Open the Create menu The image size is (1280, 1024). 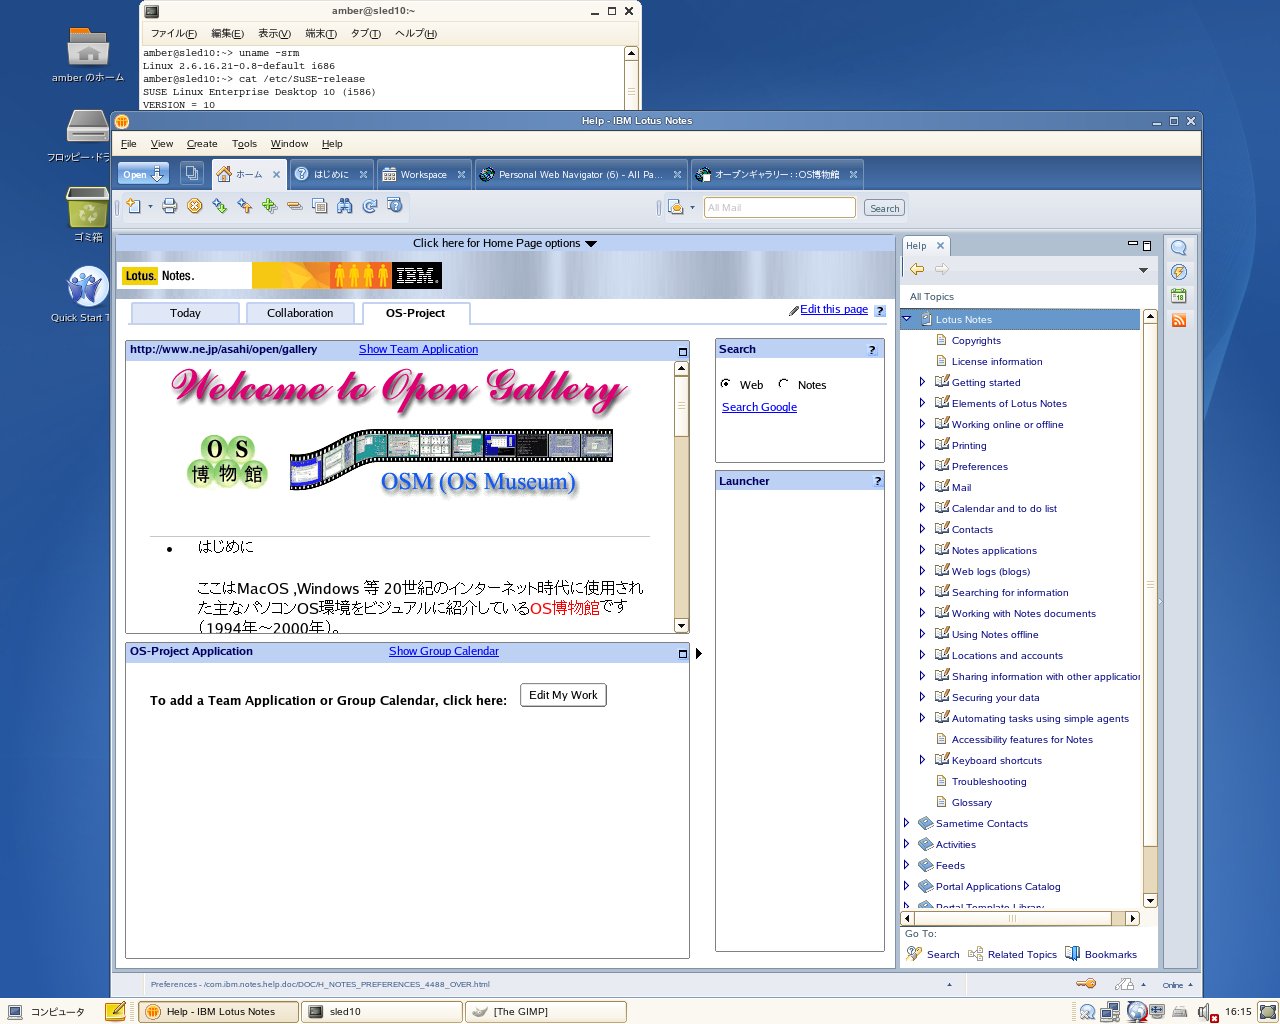click(202, 144)
